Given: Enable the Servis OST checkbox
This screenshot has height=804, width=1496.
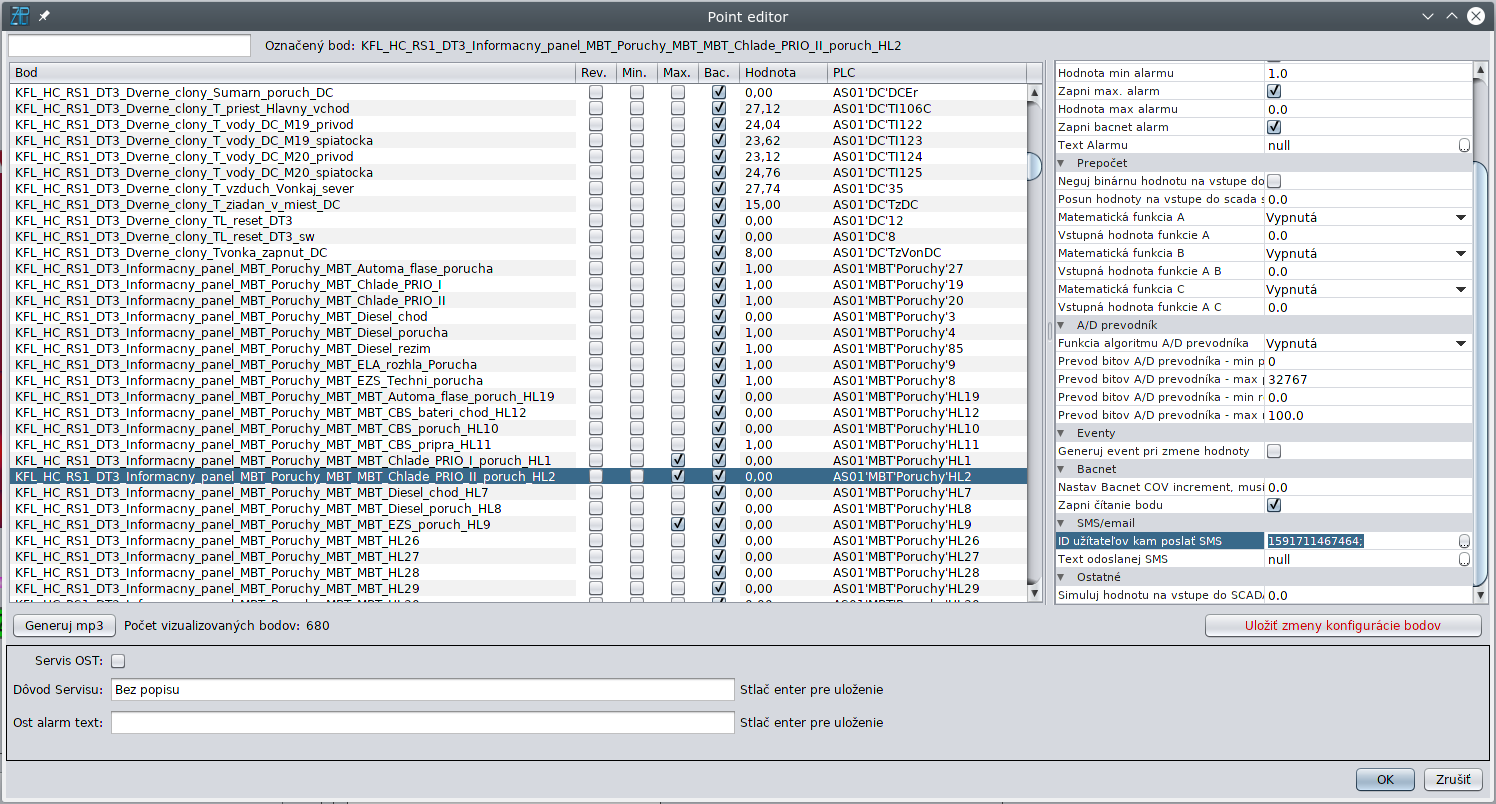Looking at the screenshot, I should pos(118,661).
